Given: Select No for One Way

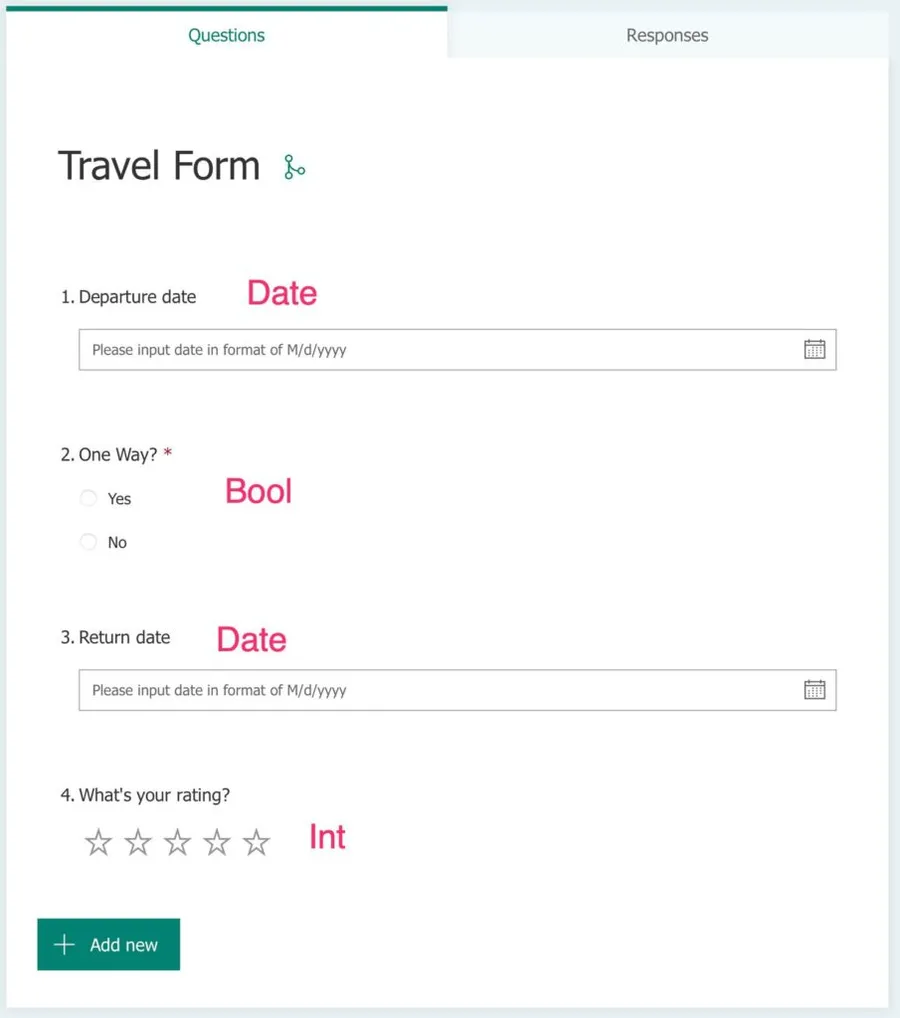Looking at the screenshot, I should (89, 542).
